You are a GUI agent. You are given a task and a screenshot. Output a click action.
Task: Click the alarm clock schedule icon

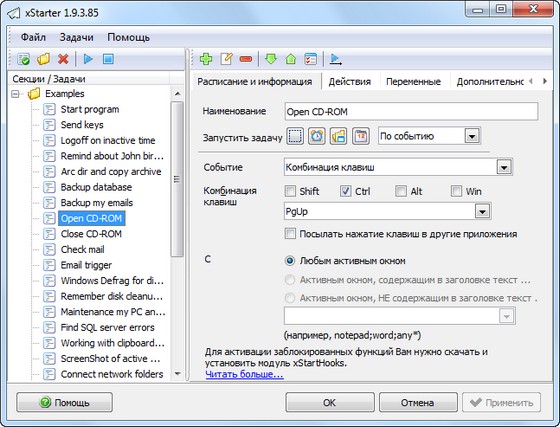[x=317, y=136]
